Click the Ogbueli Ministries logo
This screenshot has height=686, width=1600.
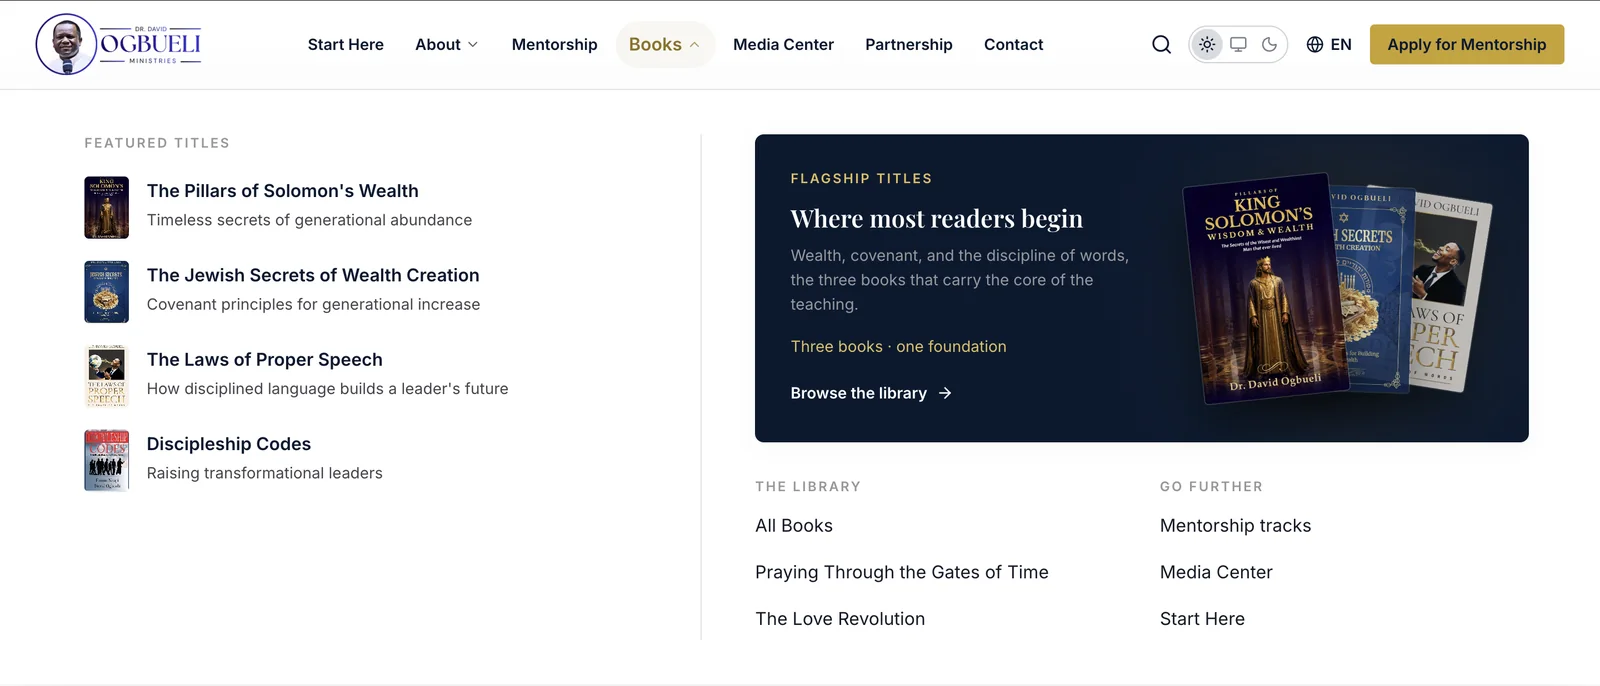(119, 44)
